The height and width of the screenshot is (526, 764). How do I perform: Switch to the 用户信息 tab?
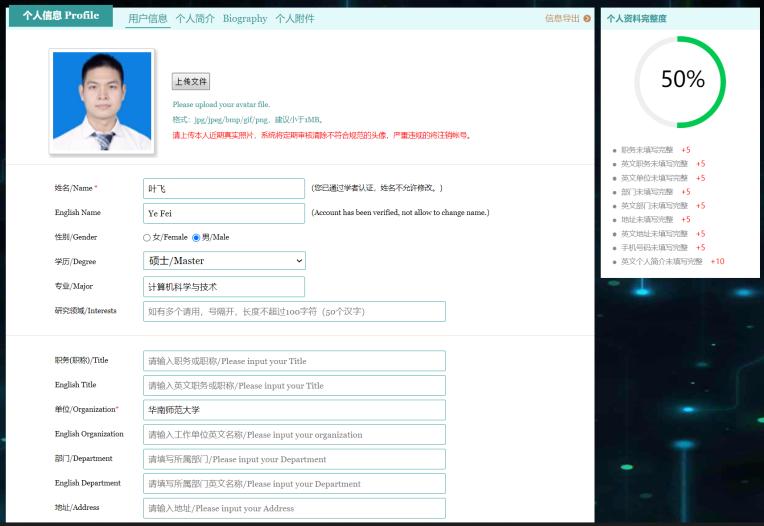click(147, 18)
